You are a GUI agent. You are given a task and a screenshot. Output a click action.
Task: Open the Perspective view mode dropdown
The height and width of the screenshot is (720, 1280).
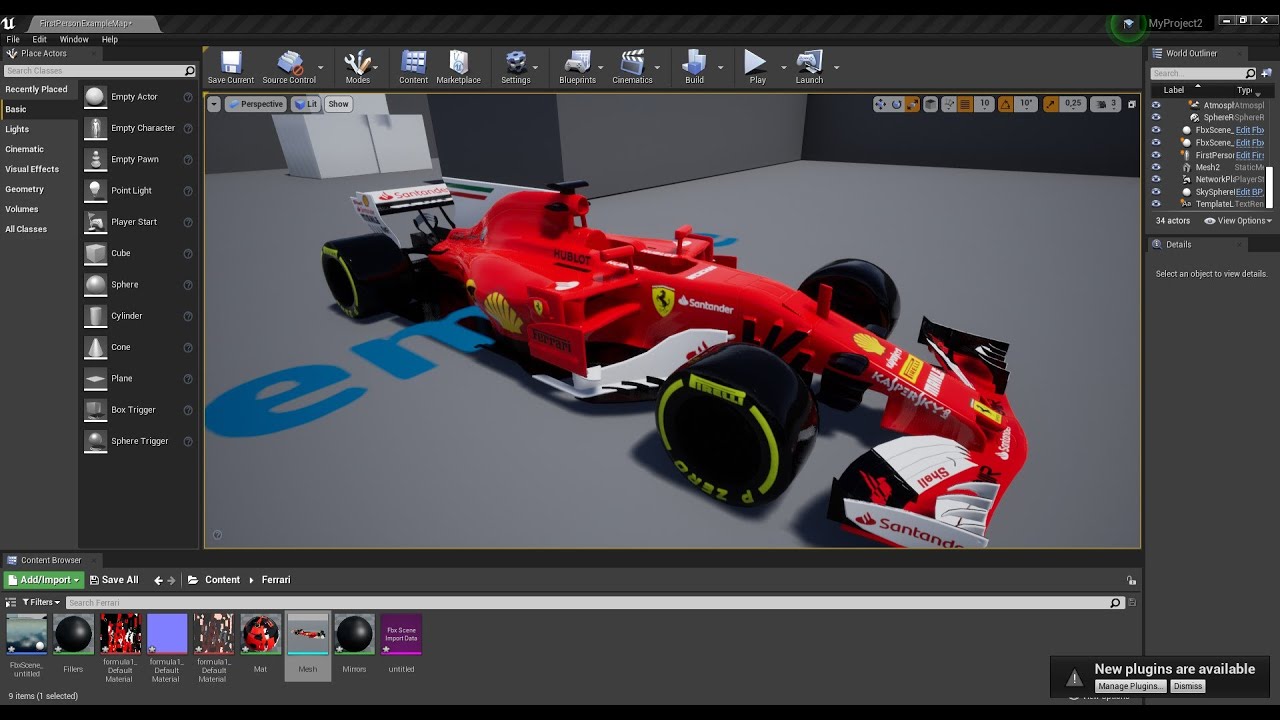pyautogui.click(x=255, y=104)
